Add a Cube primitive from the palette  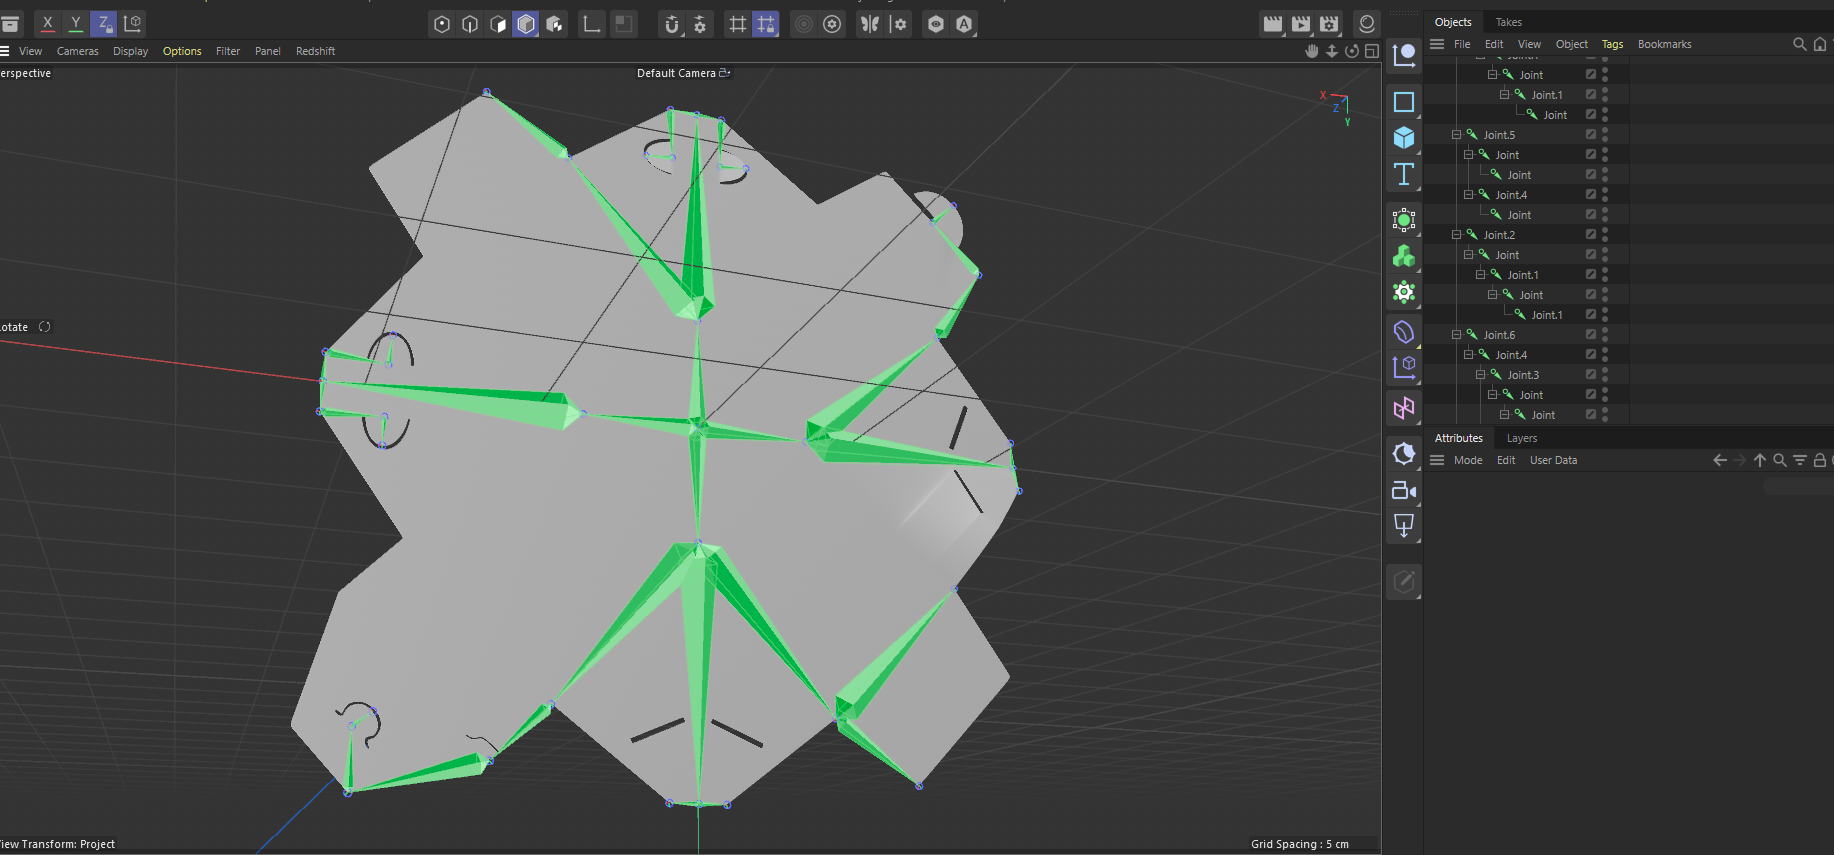click(x=1404, y=138)
